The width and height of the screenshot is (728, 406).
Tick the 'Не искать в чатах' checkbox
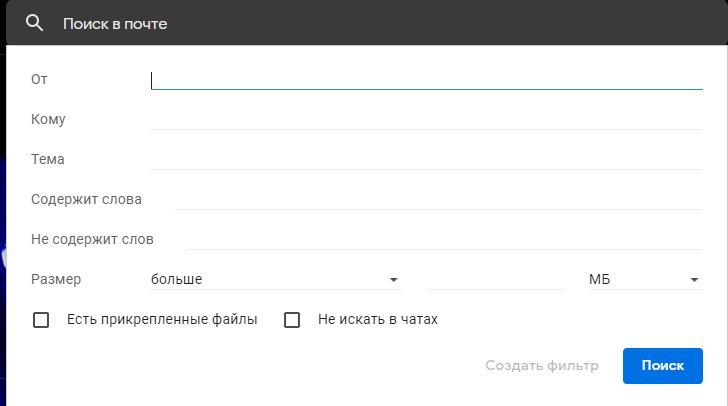click(292, 320)
